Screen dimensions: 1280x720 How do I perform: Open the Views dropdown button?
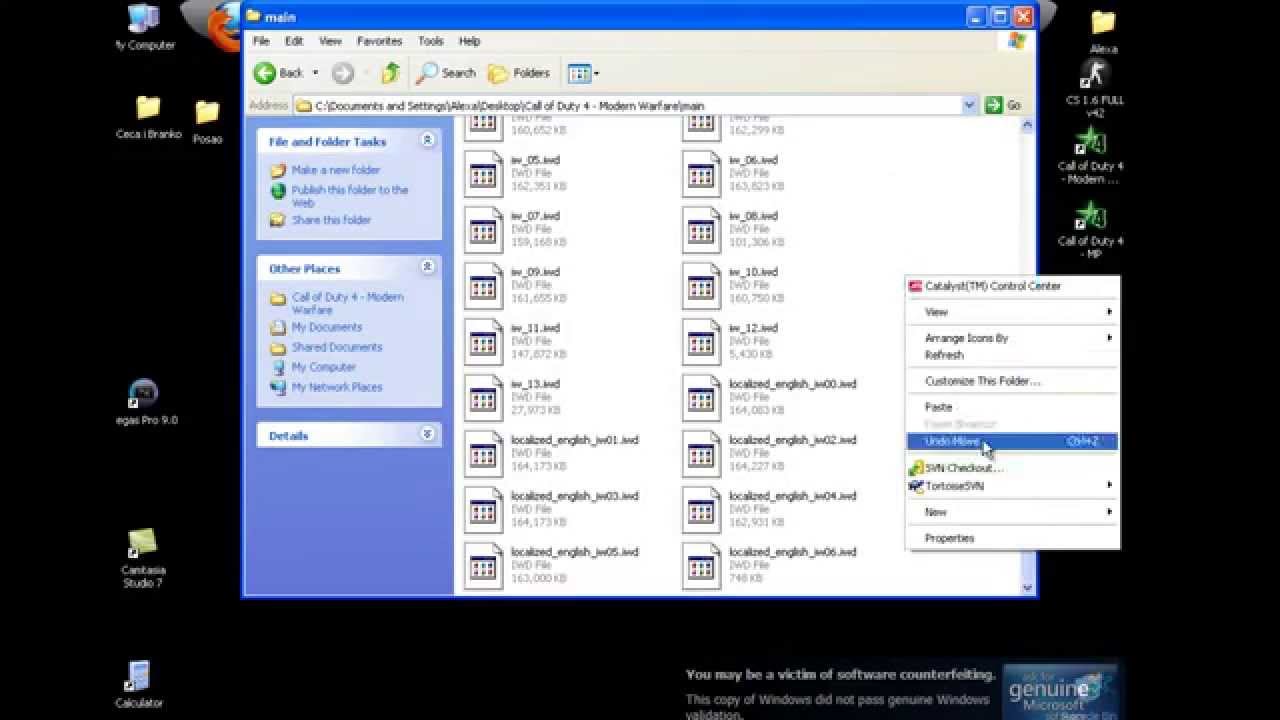click(583, 73)
